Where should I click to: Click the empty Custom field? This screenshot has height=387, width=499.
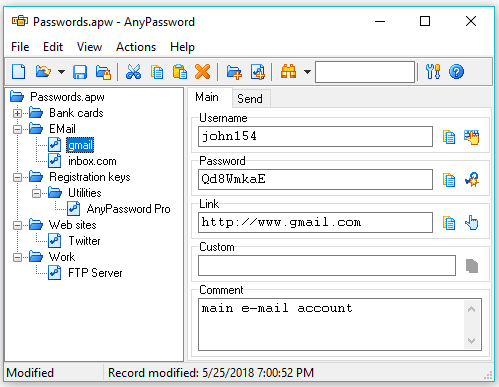pos(327,265)
